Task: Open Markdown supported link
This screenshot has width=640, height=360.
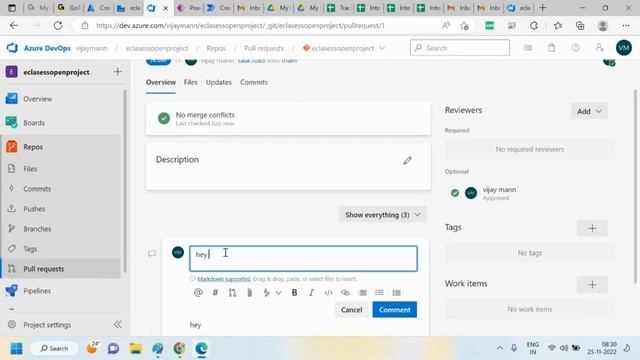Action: tap(224, 279)
